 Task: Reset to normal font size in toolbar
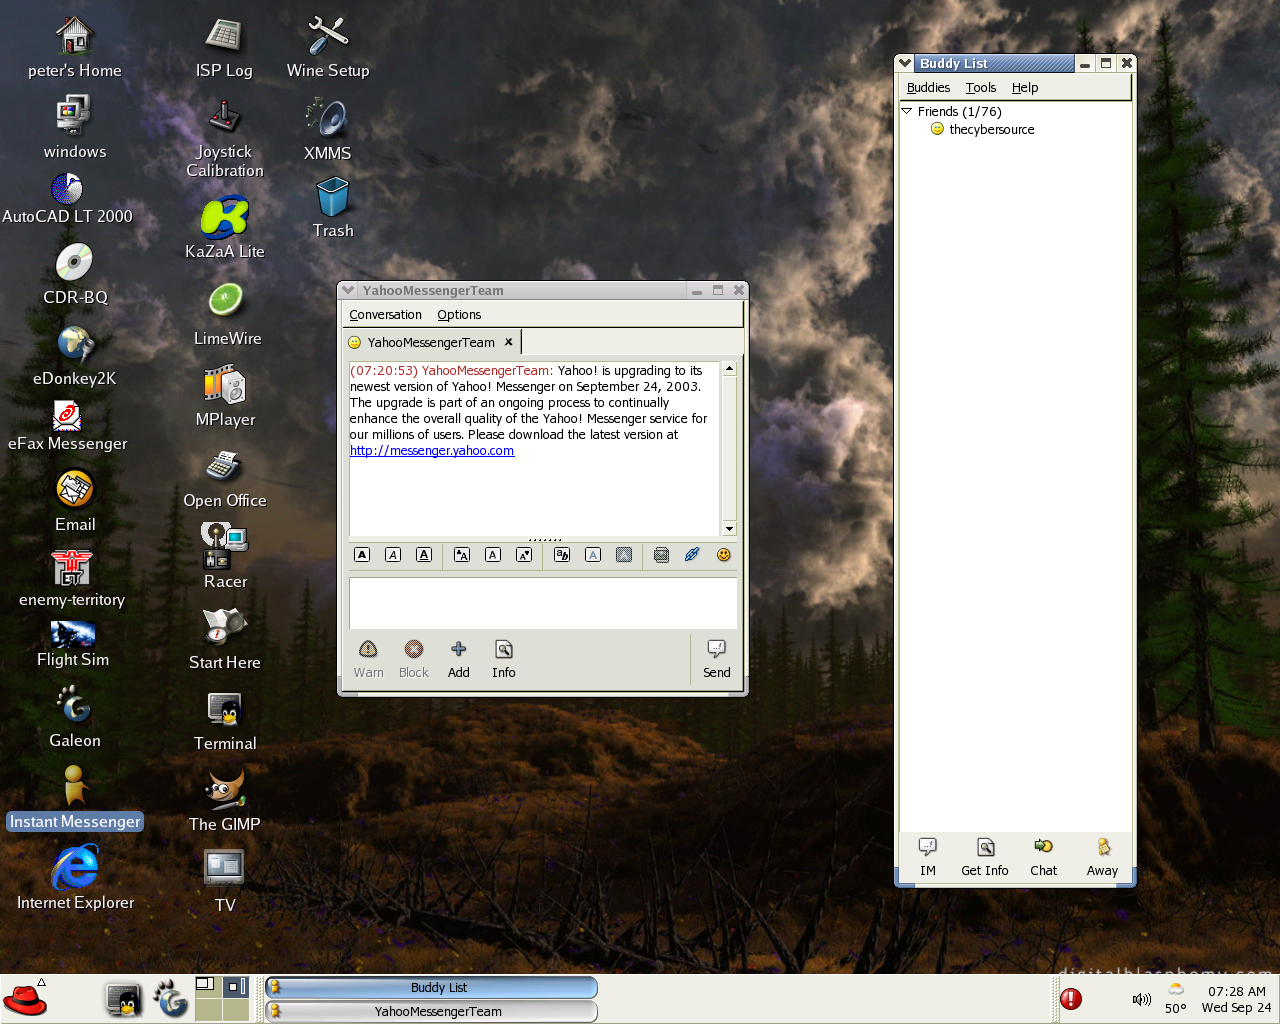(x=493, y=555)
